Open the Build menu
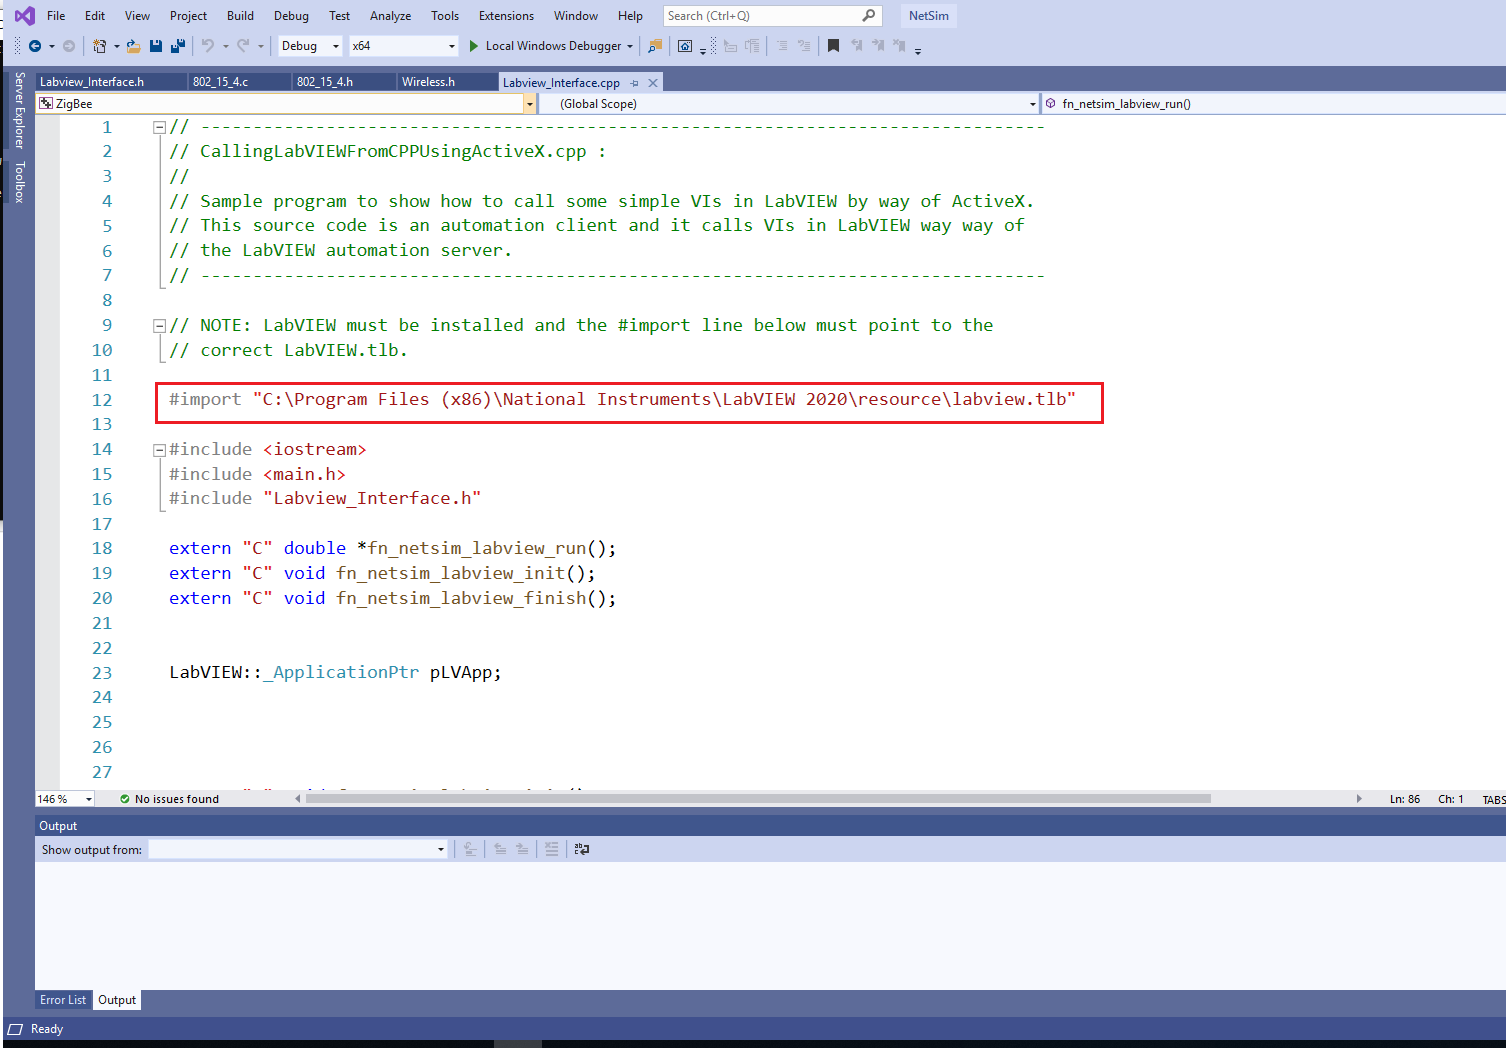The width and height of the screenshot is (1506, 1048). pos(240,16)
